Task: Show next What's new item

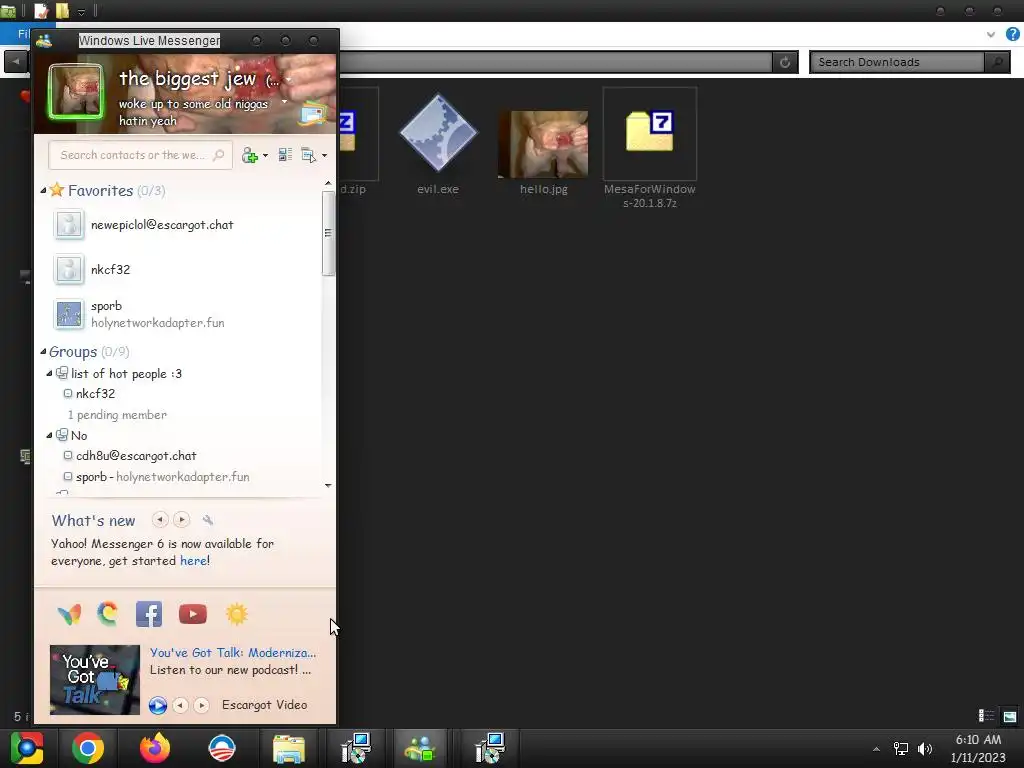Action: tap(182, 520)
